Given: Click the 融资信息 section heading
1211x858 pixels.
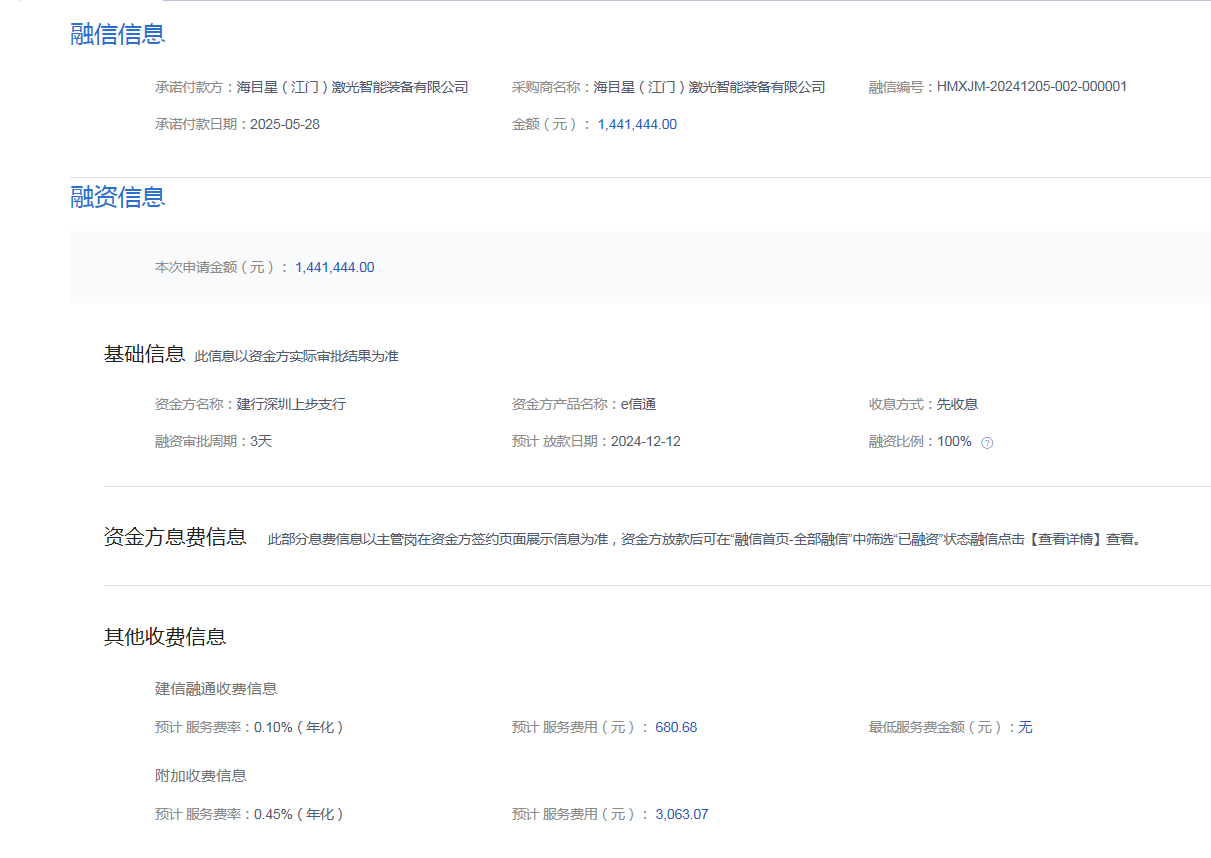Looking at the screenshot, I should click(x=117, y=197).
